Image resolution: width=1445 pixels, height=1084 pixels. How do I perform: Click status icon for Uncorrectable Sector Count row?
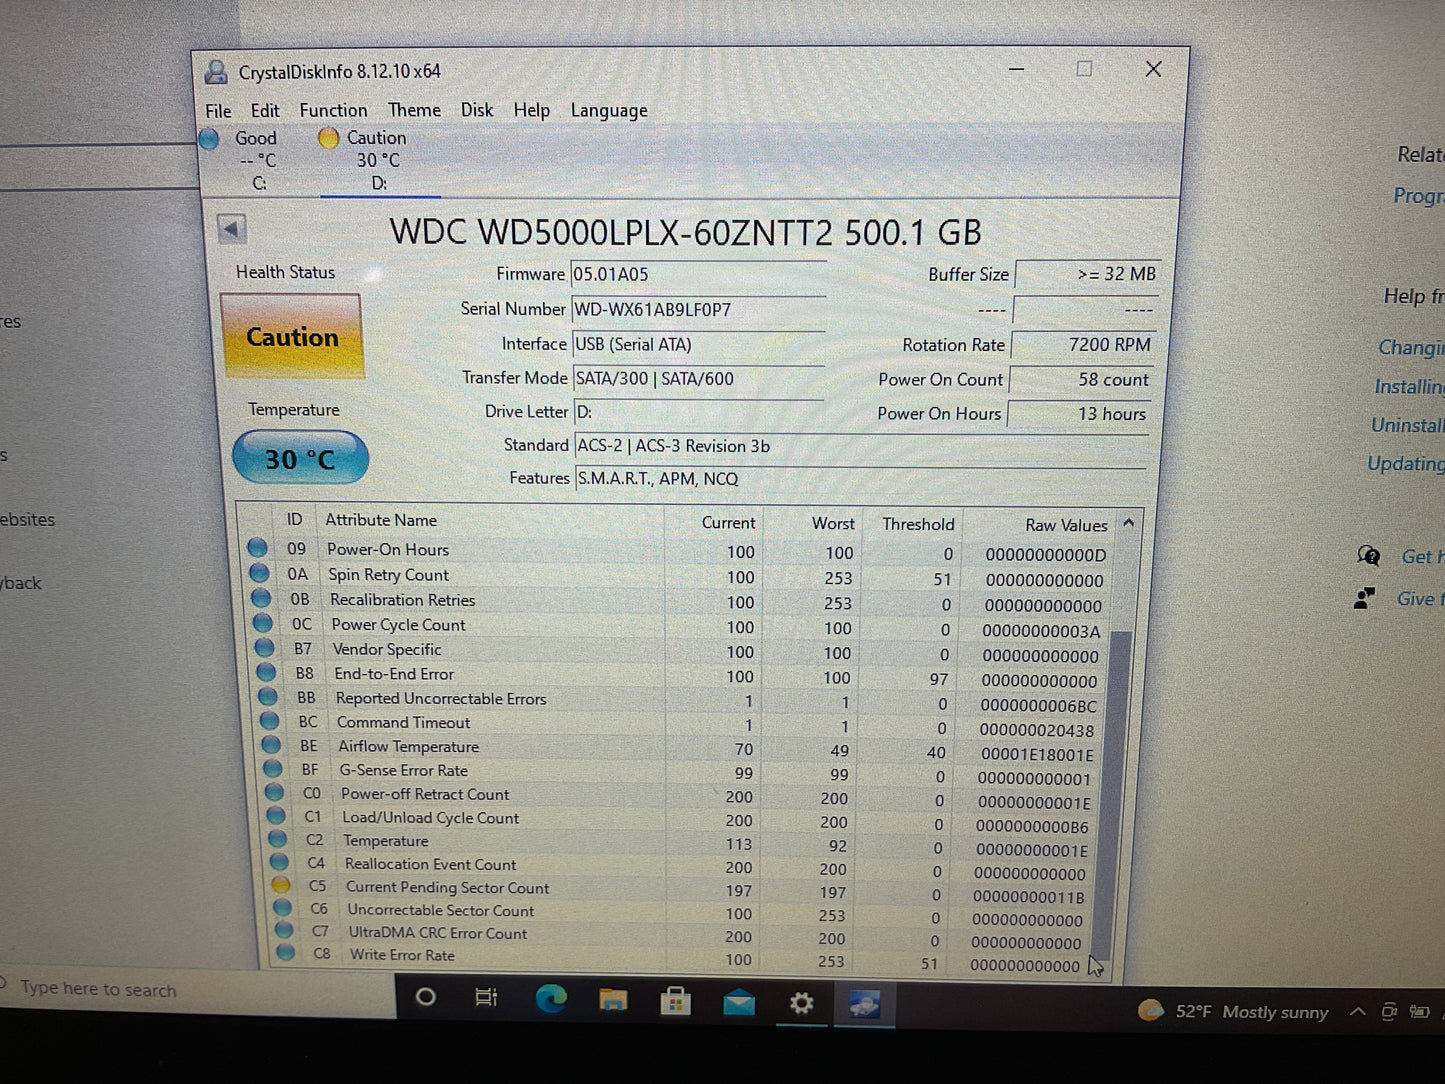coord(283,908)
